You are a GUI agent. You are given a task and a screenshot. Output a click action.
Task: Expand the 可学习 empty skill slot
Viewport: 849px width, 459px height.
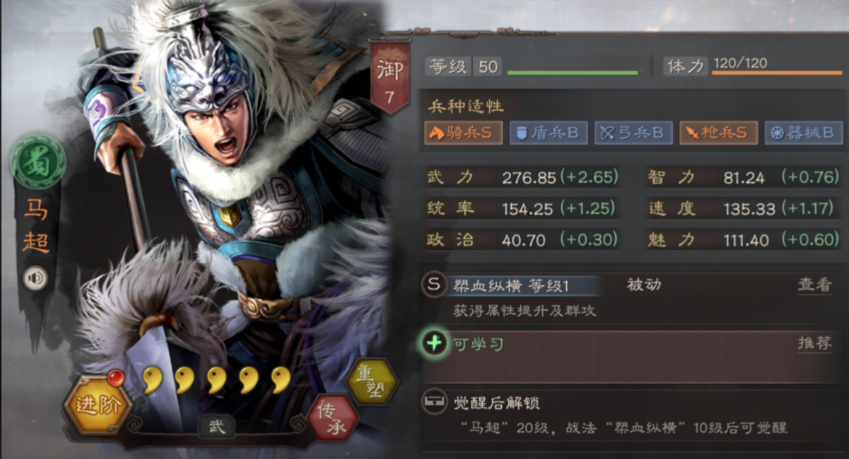(630, 358)
